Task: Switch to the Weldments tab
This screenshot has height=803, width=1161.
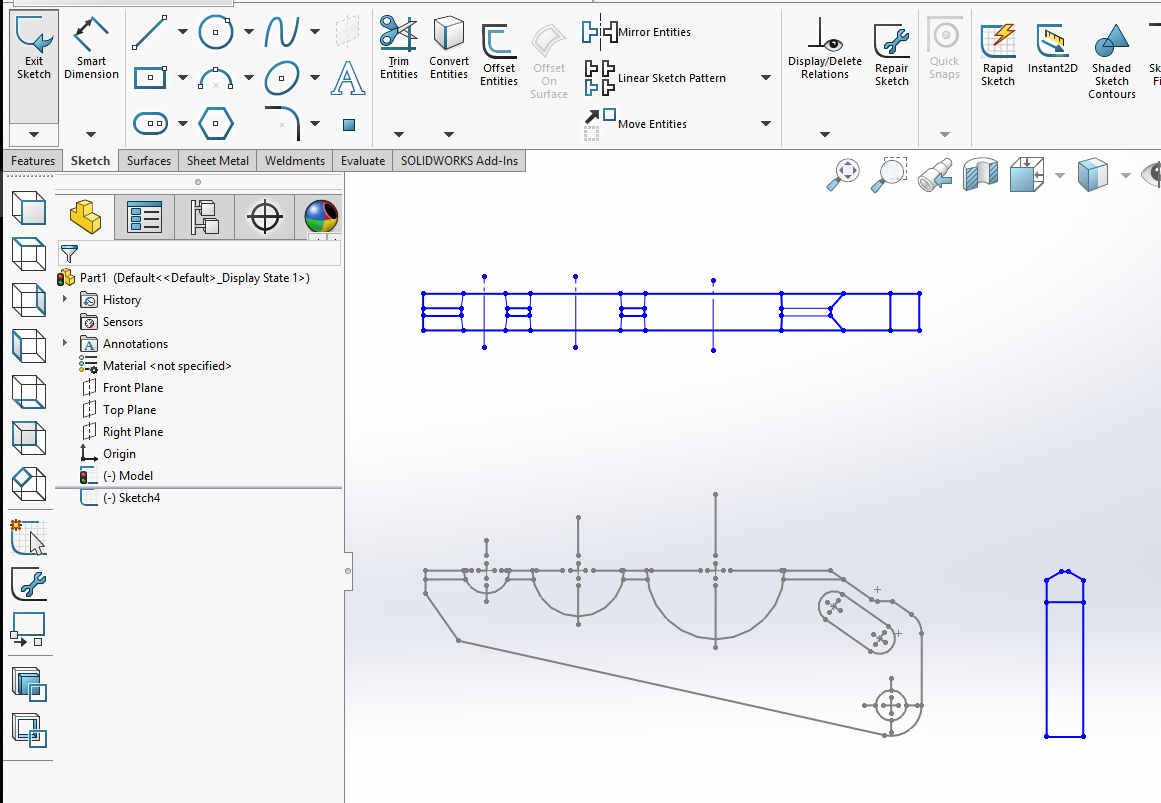Action: pos(295,161)
